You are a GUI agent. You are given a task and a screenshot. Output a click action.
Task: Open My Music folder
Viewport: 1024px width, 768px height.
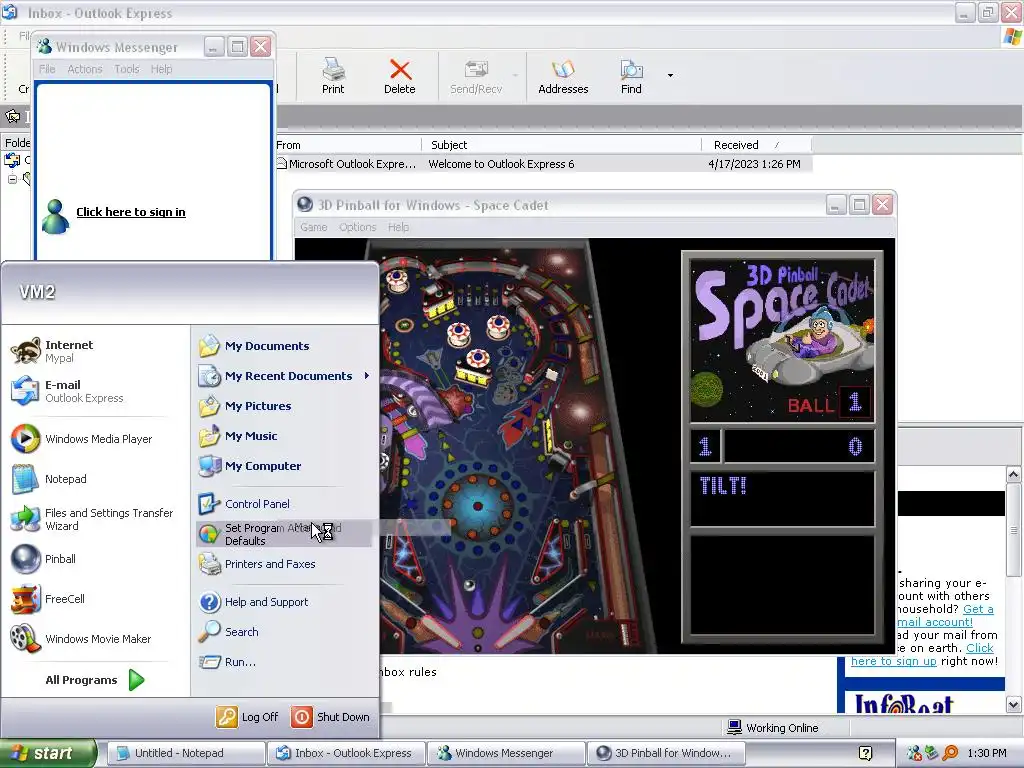click(238, 436)
